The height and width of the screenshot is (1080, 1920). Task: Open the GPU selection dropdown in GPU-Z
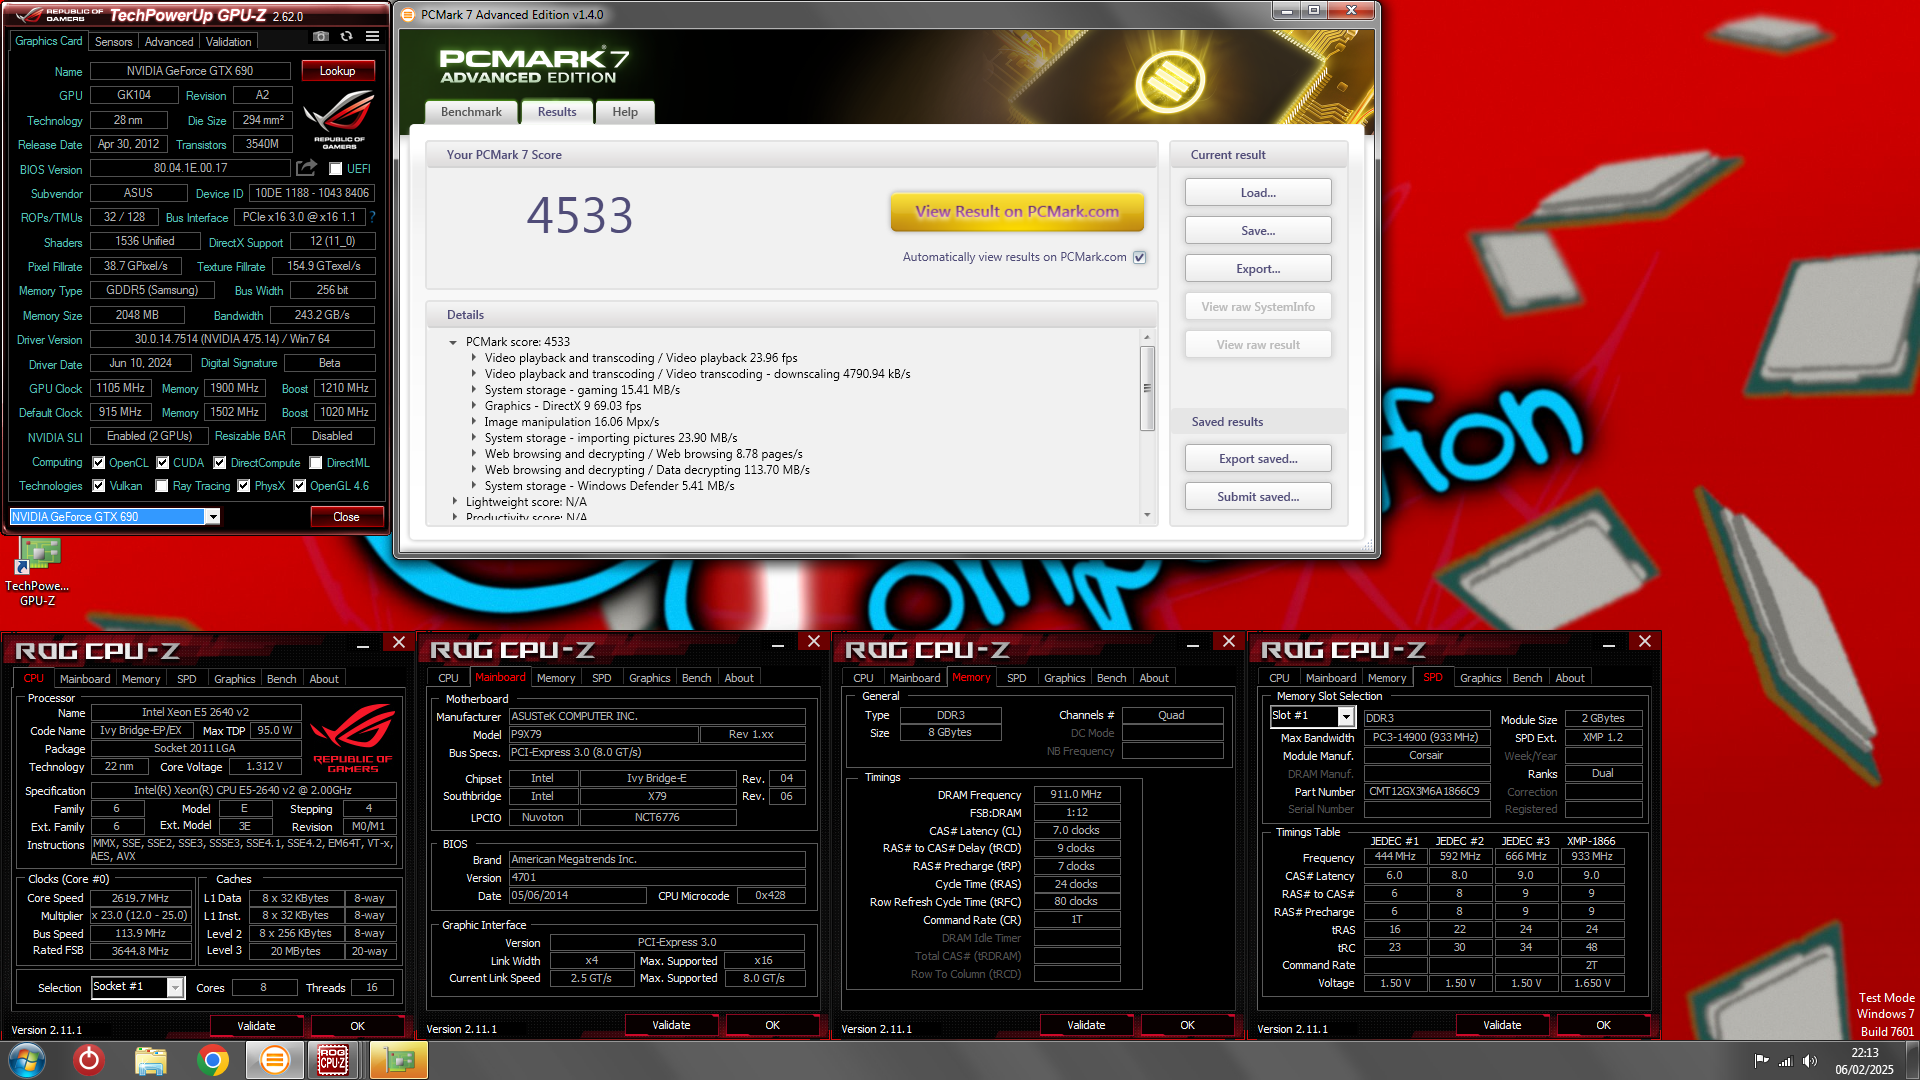[x=212, y=517]
